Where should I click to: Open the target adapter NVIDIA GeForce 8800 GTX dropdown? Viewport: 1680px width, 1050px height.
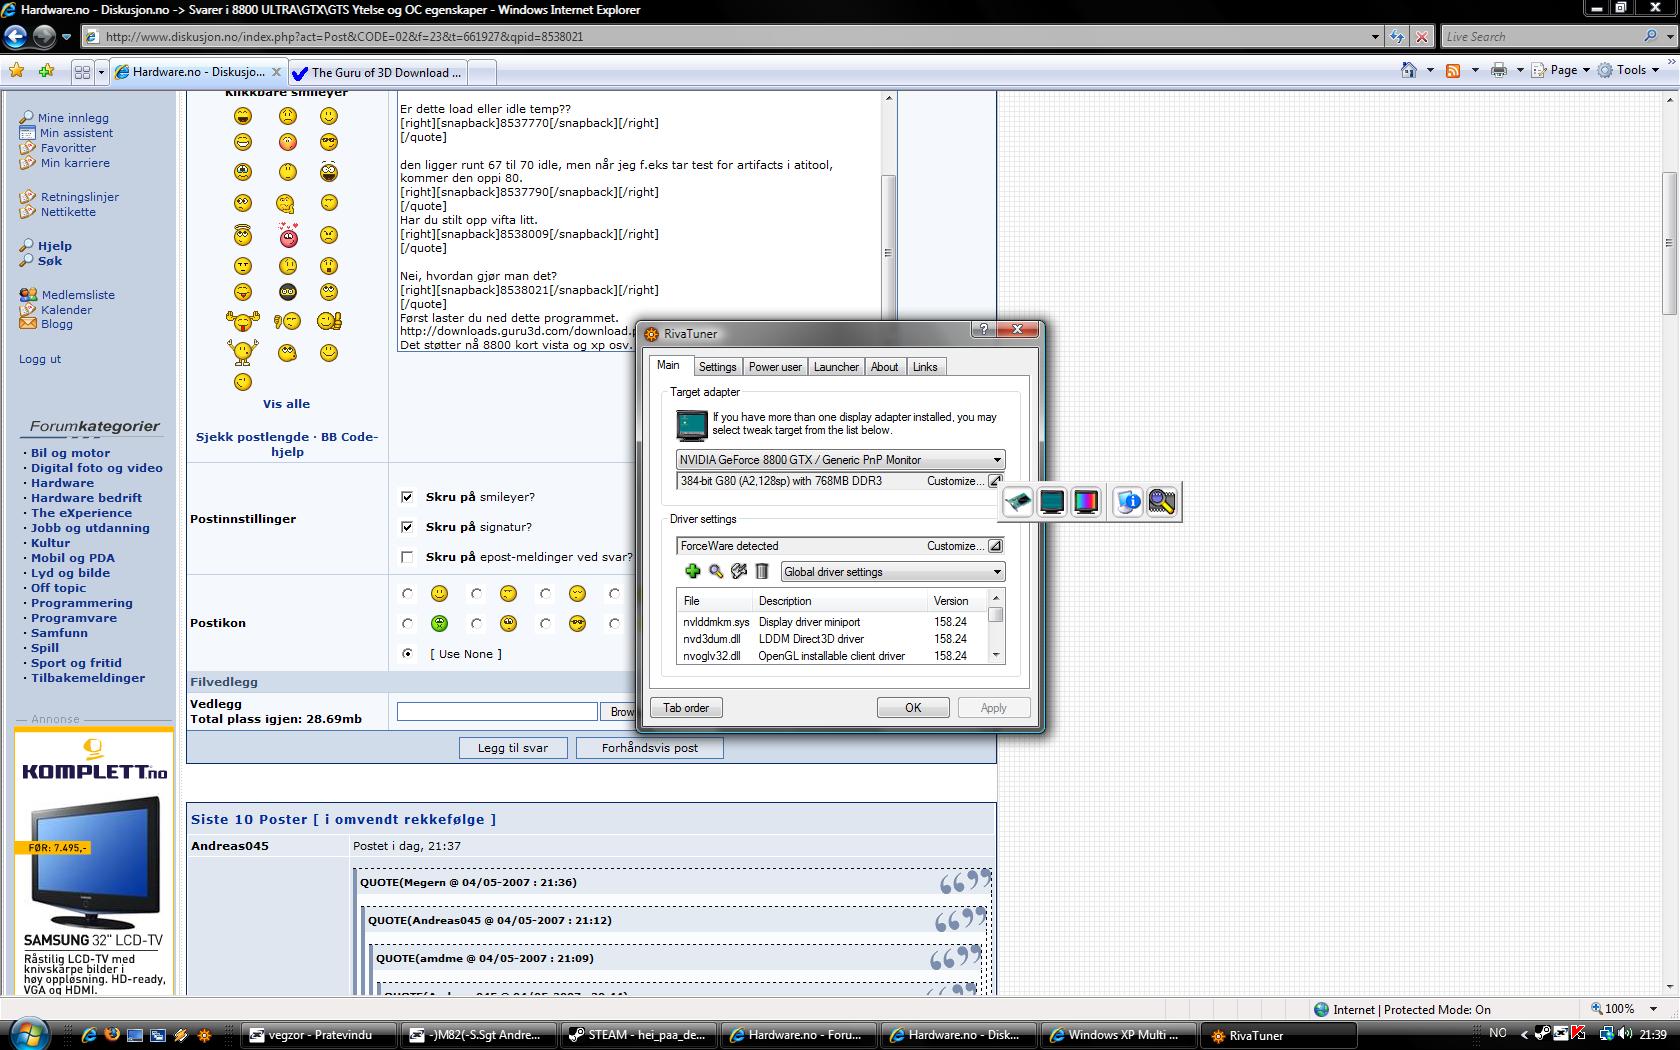click(x=841, y=459)
